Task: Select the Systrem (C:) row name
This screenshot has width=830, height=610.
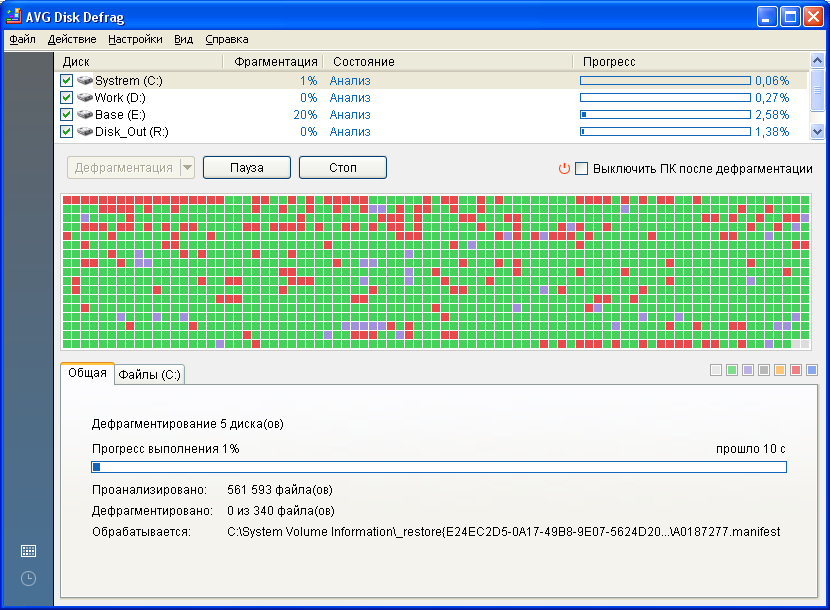Action: coord(129,80)
